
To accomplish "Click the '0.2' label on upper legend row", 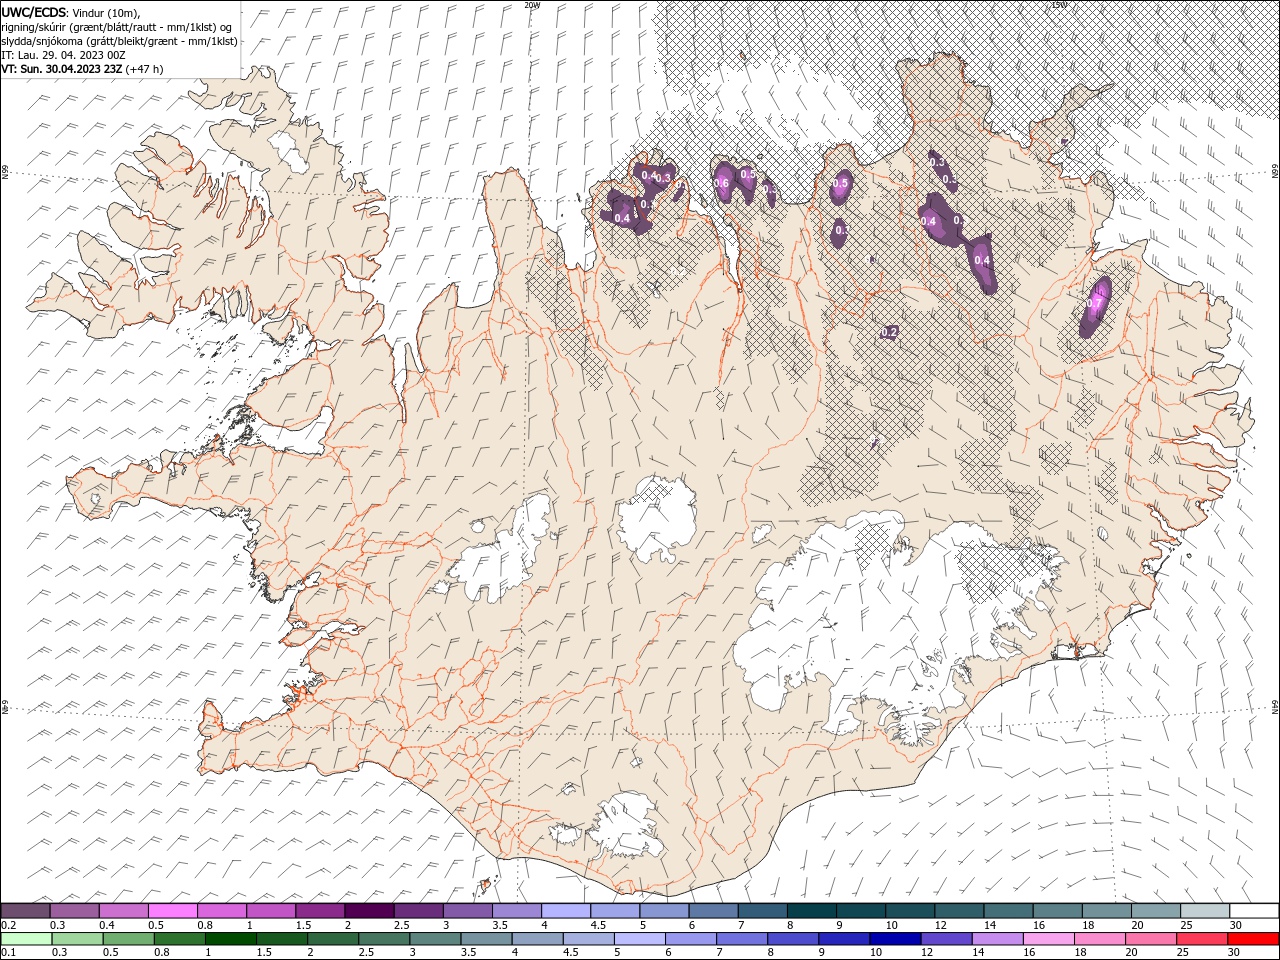I will coord(9,924).
